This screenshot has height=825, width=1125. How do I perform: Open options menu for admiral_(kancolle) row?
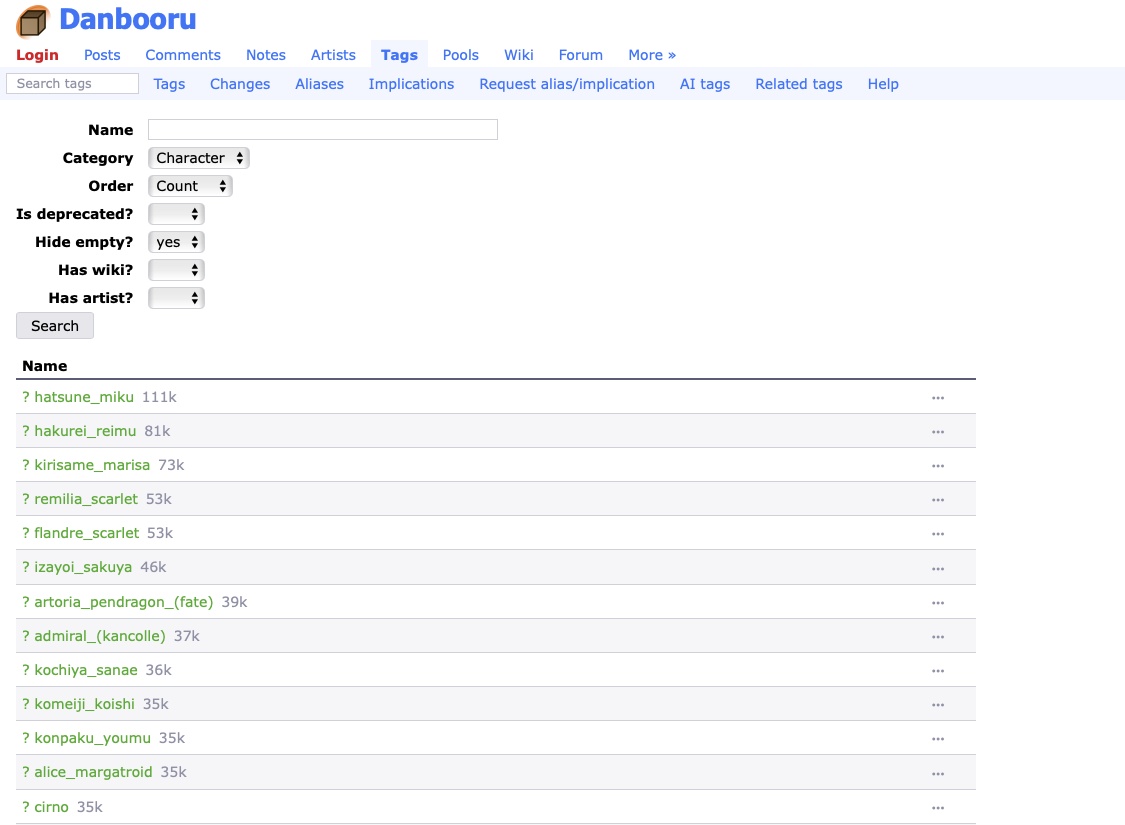tap(938, 636)
